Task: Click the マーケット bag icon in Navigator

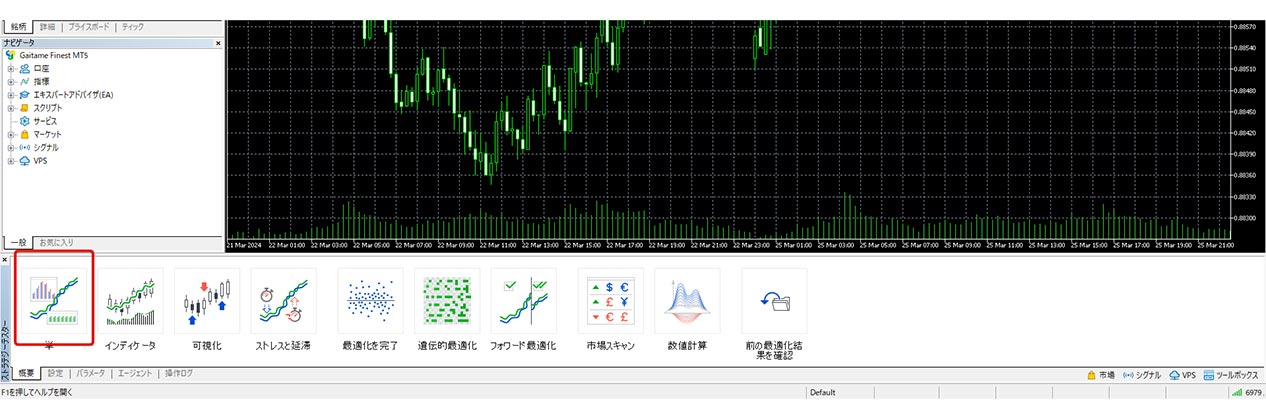Action: tap(24, 134)
